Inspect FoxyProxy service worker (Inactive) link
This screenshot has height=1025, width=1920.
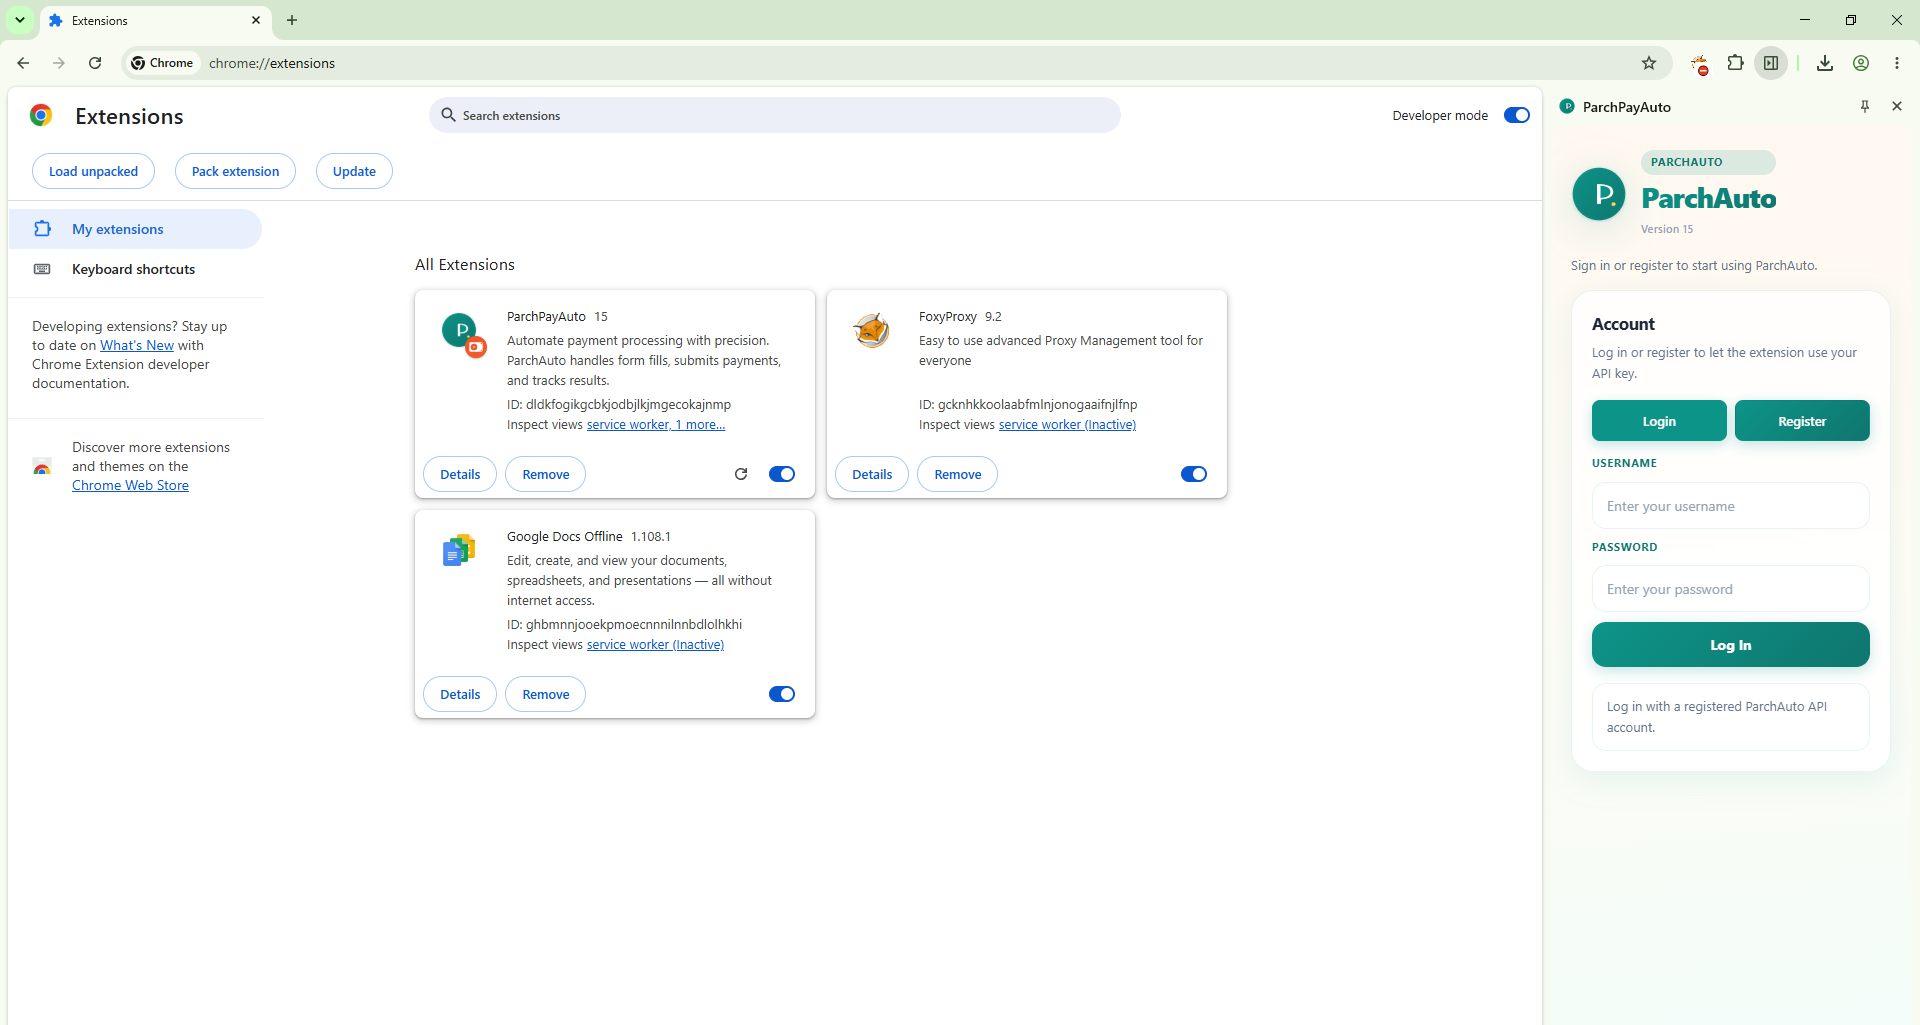click(x=1067, y=425)
